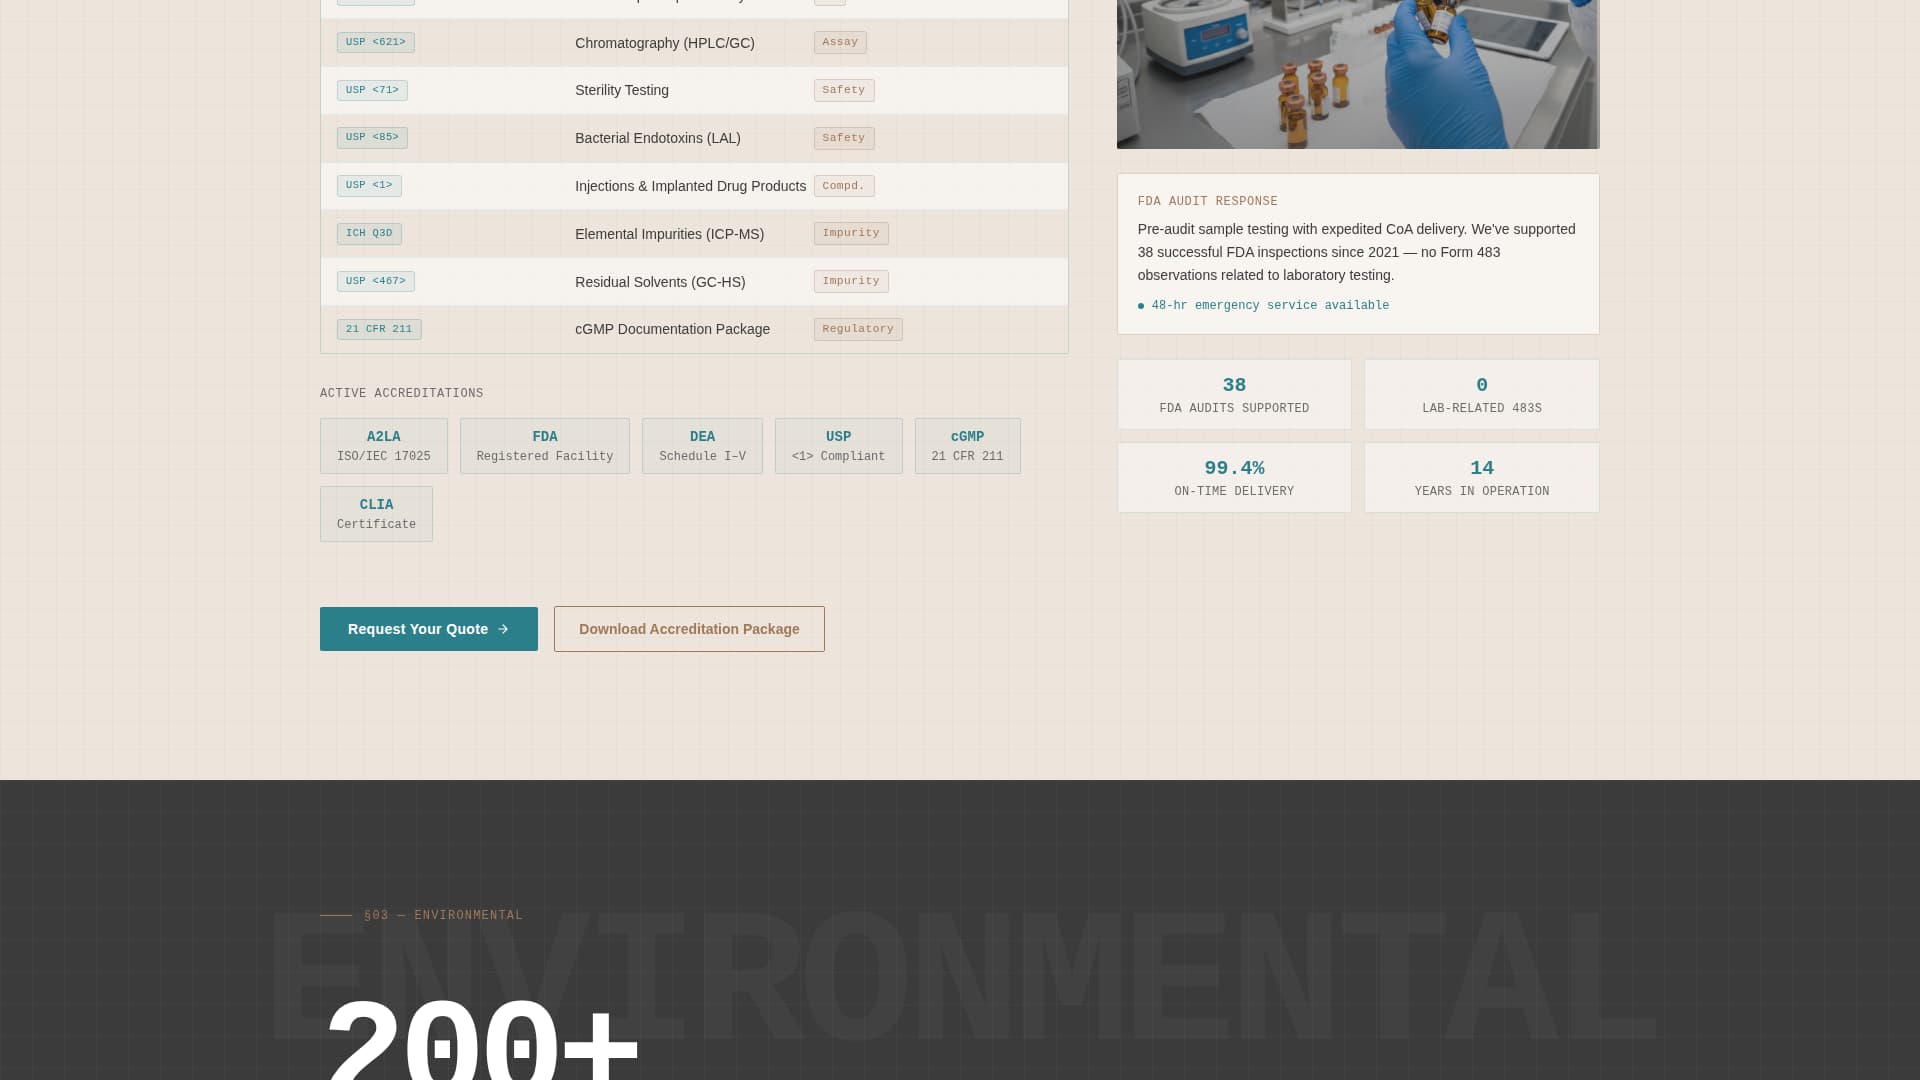Click the Safety tag for Bacterial Endotoxins
The height and width of the screenshot is (1080, 1920).
click(x=844, y=138)
